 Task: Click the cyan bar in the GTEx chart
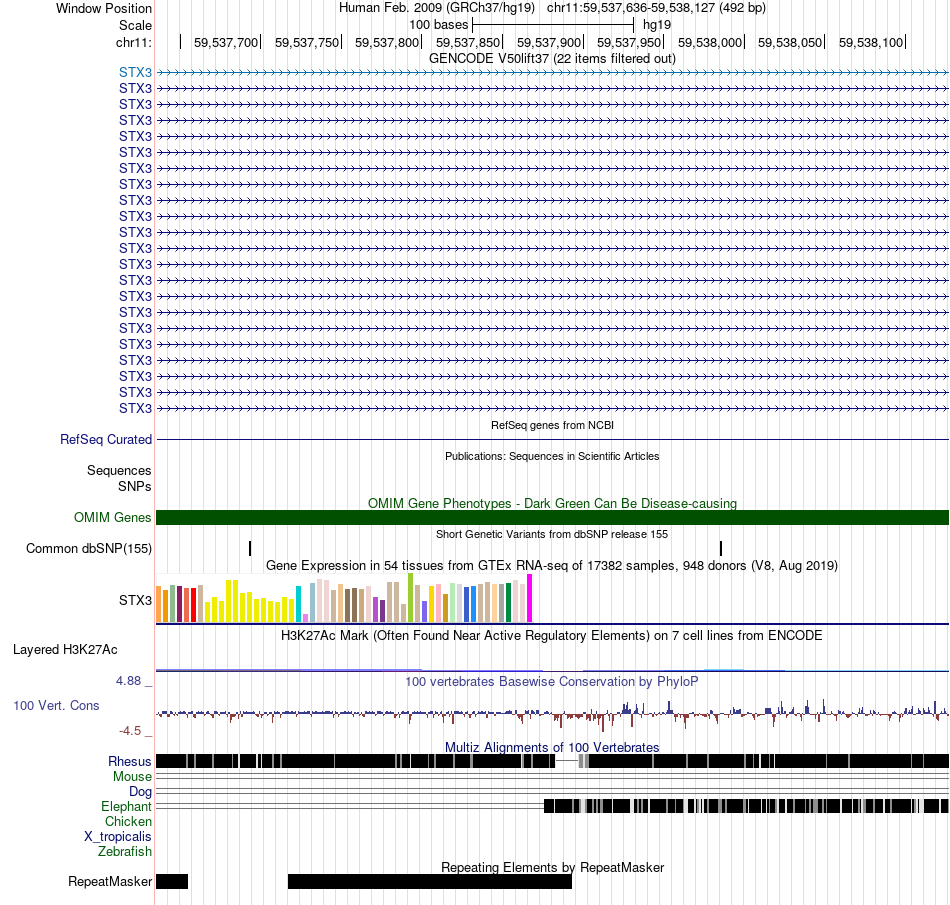(x=298, y=604)
